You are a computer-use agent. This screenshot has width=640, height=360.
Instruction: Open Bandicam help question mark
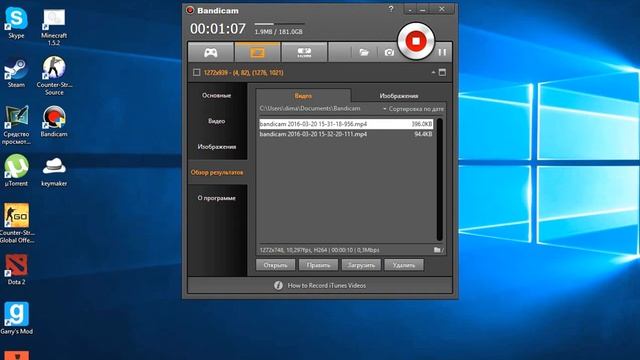[x=391, y=9]
